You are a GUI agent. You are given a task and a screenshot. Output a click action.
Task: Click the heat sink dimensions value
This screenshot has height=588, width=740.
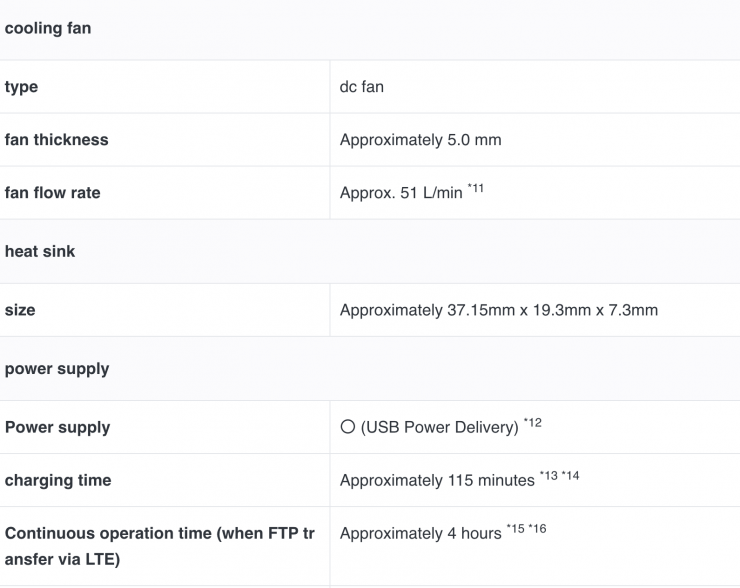point(498,310)
